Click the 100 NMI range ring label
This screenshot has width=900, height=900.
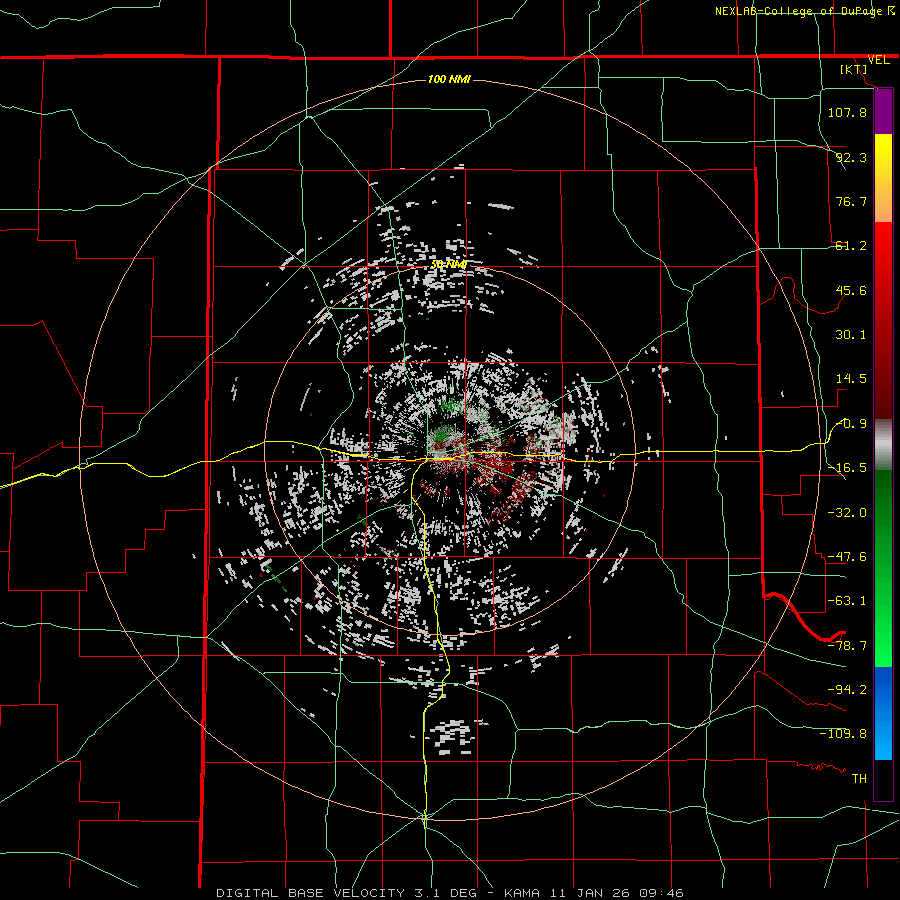[x=449, y=79]
